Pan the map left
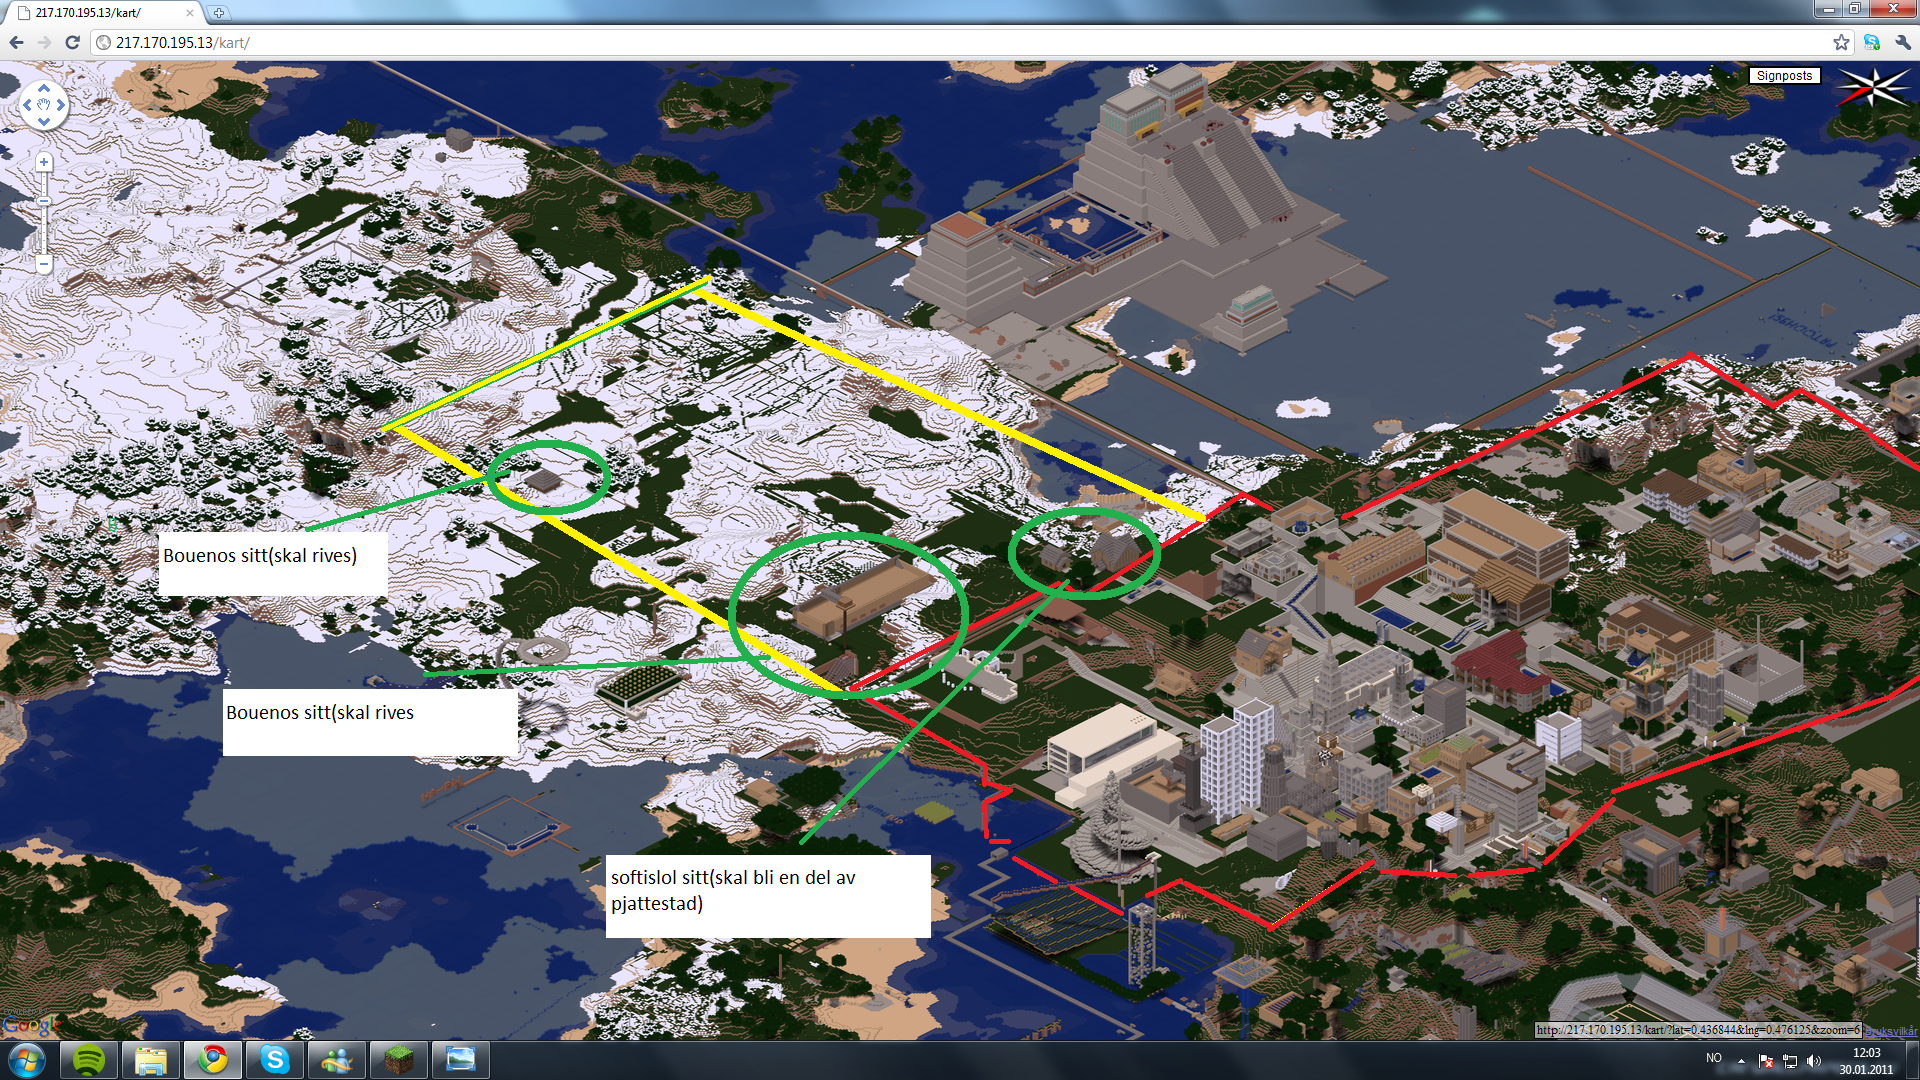Image resolution: width=1920 pixels, height=1080 pixels. [x=27, y=105]
